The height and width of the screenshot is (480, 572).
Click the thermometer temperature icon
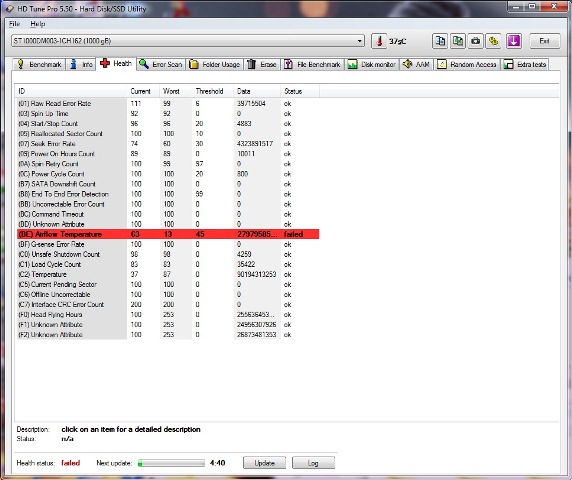(379, 41)
